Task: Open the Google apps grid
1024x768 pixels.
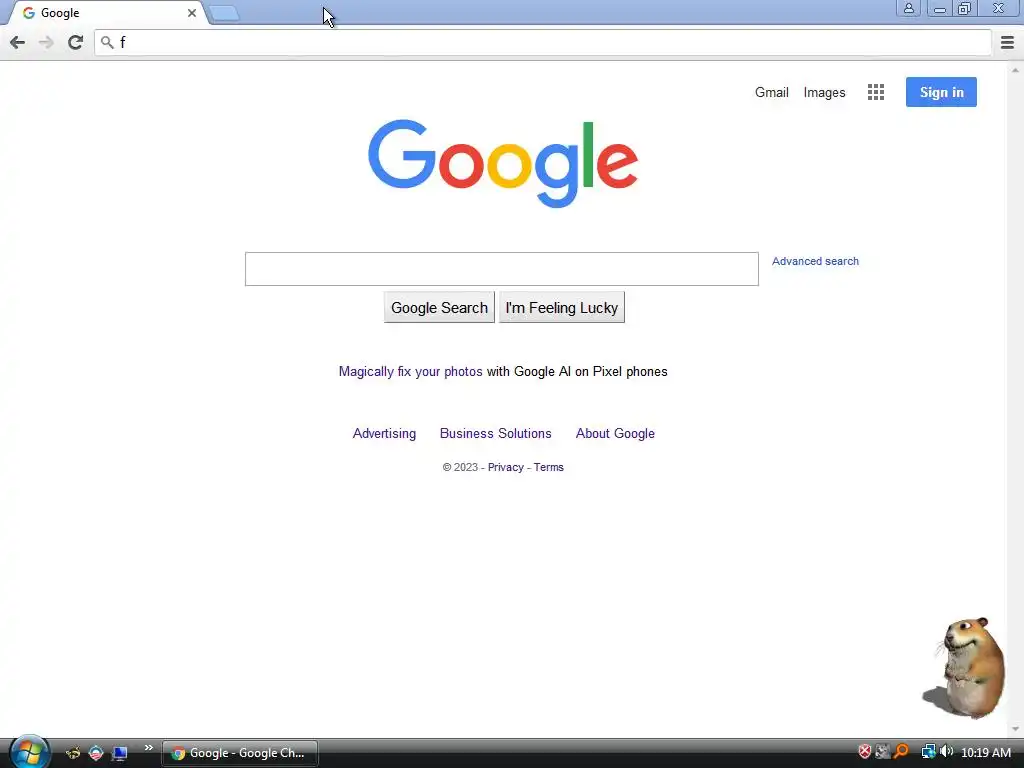Action: [x=876, y=92]
